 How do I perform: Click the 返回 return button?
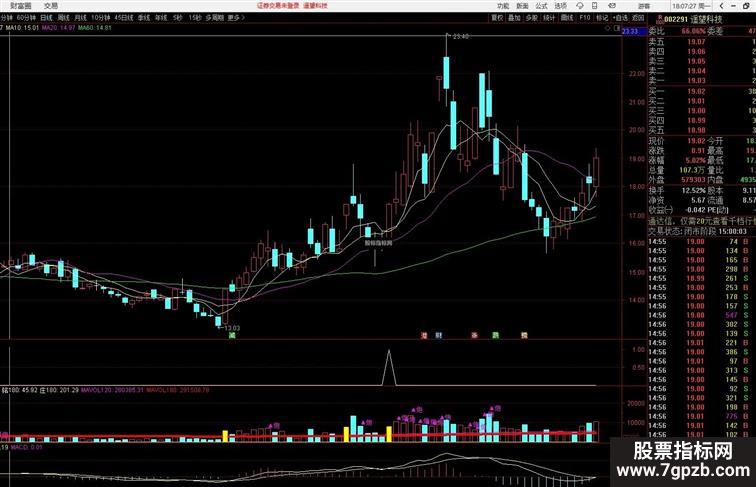coord(638,17)
